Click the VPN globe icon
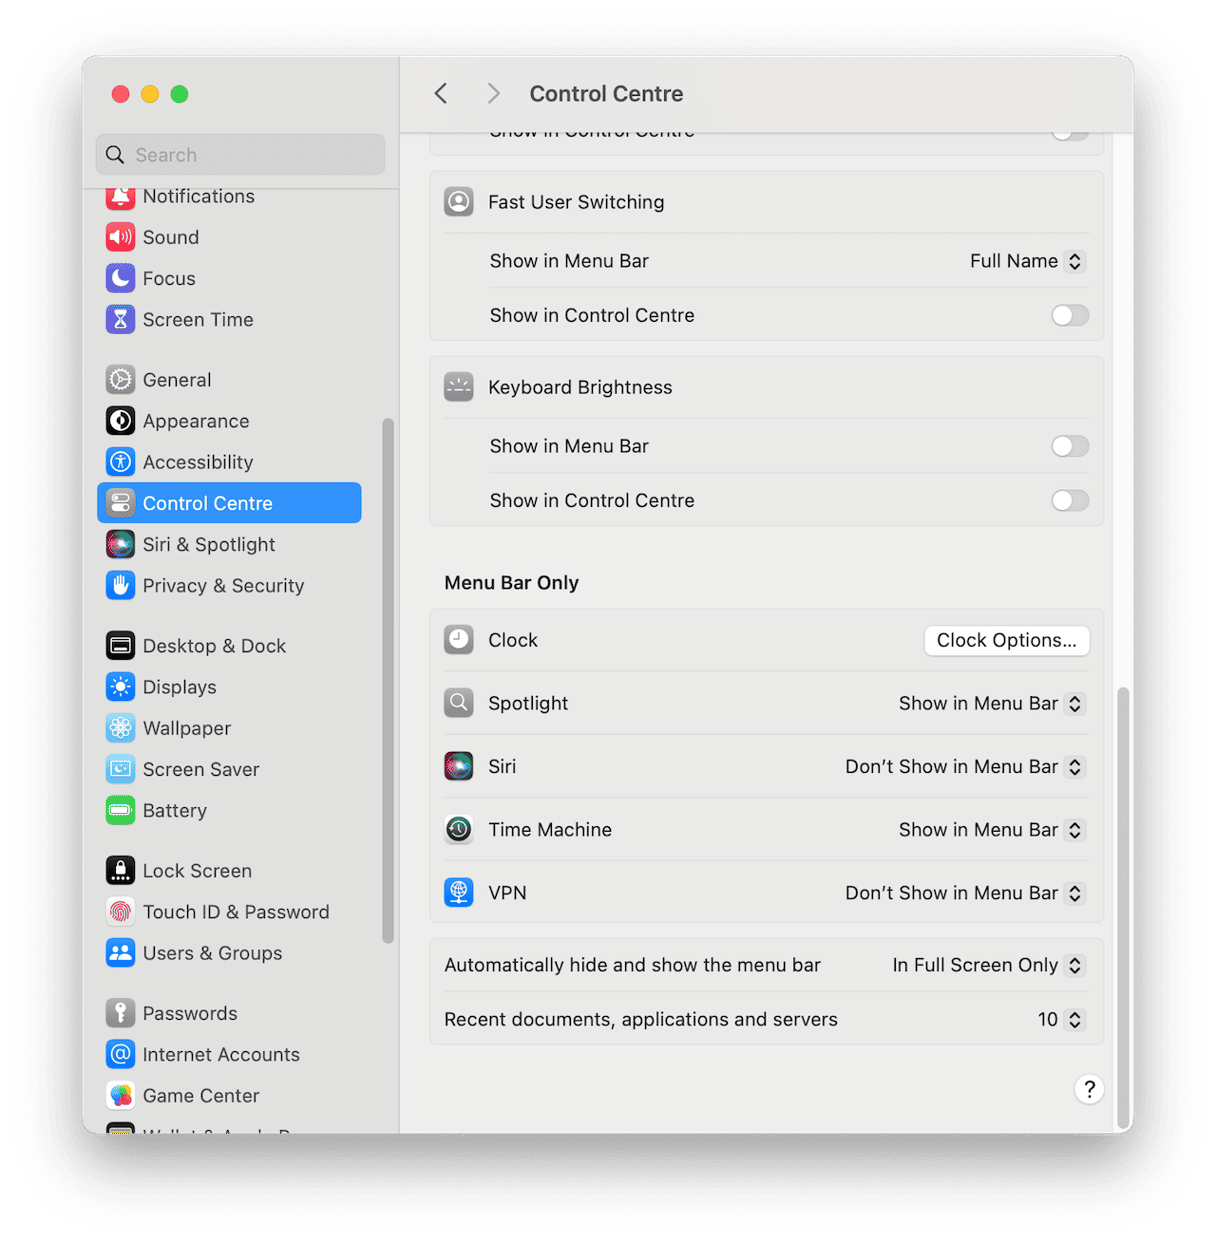The image size is (1216, 1242). [x=459, y=892]
